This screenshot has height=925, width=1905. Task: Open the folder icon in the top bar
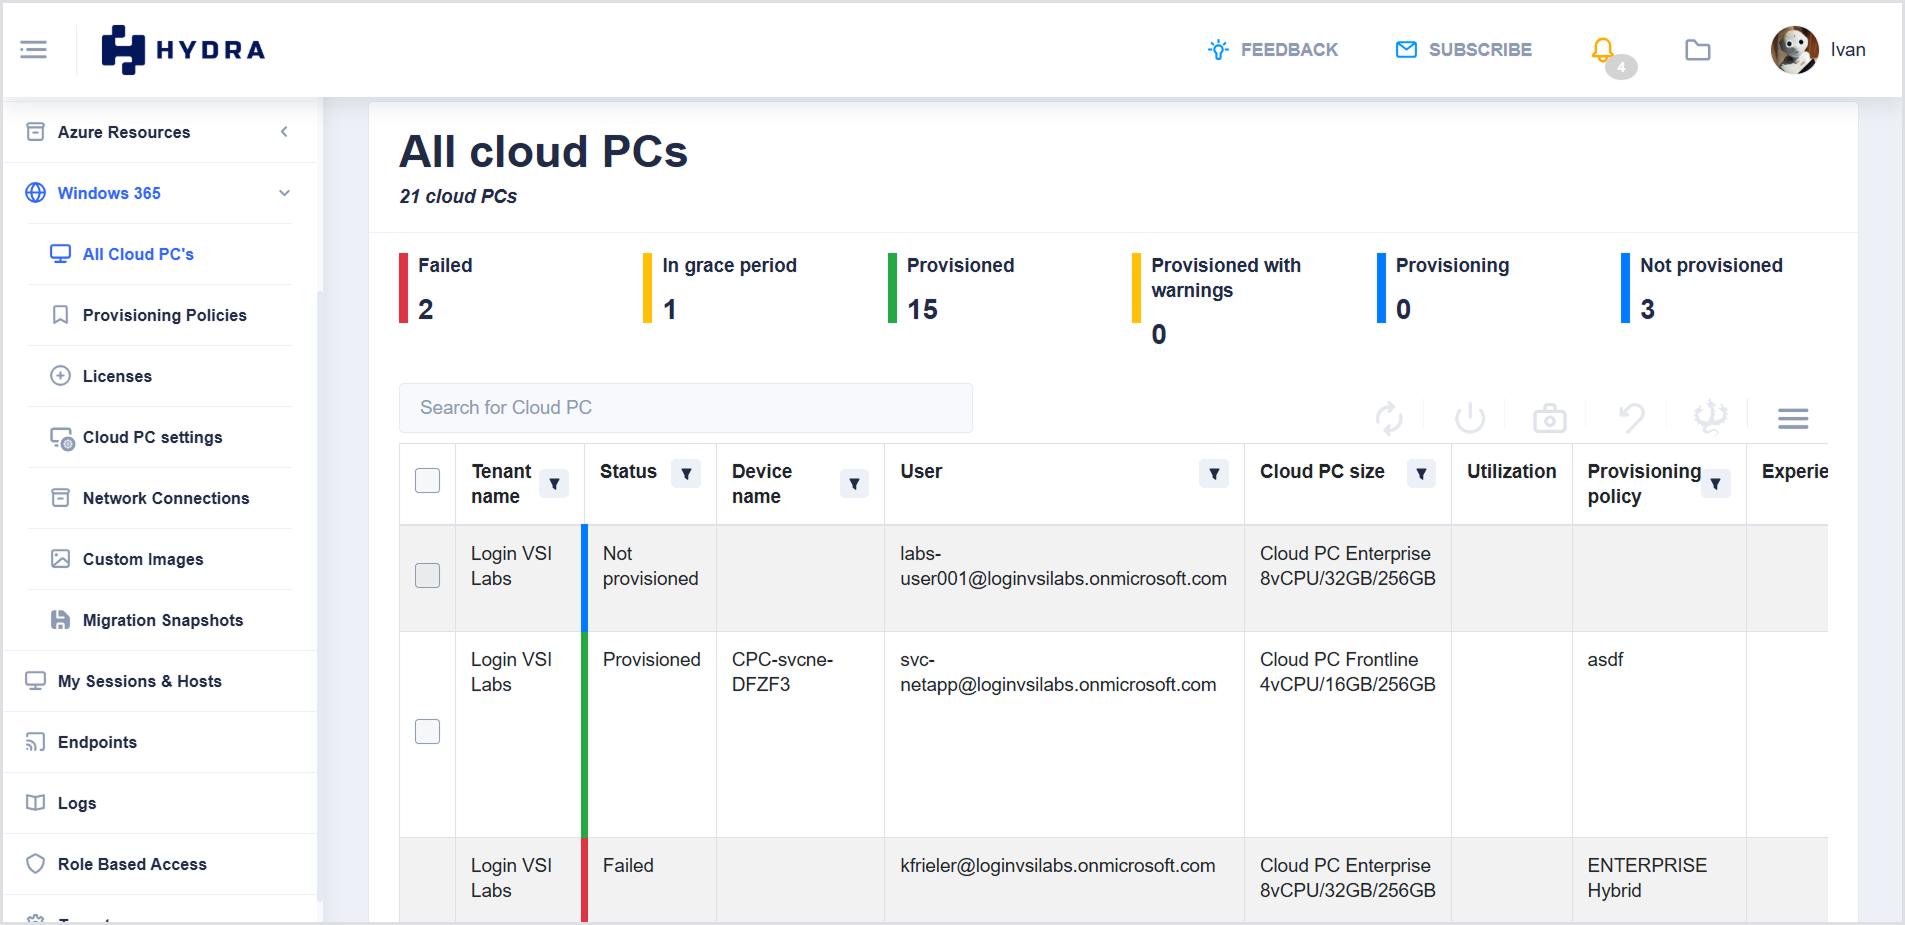pyautogui.click(x=1698, y=49)
